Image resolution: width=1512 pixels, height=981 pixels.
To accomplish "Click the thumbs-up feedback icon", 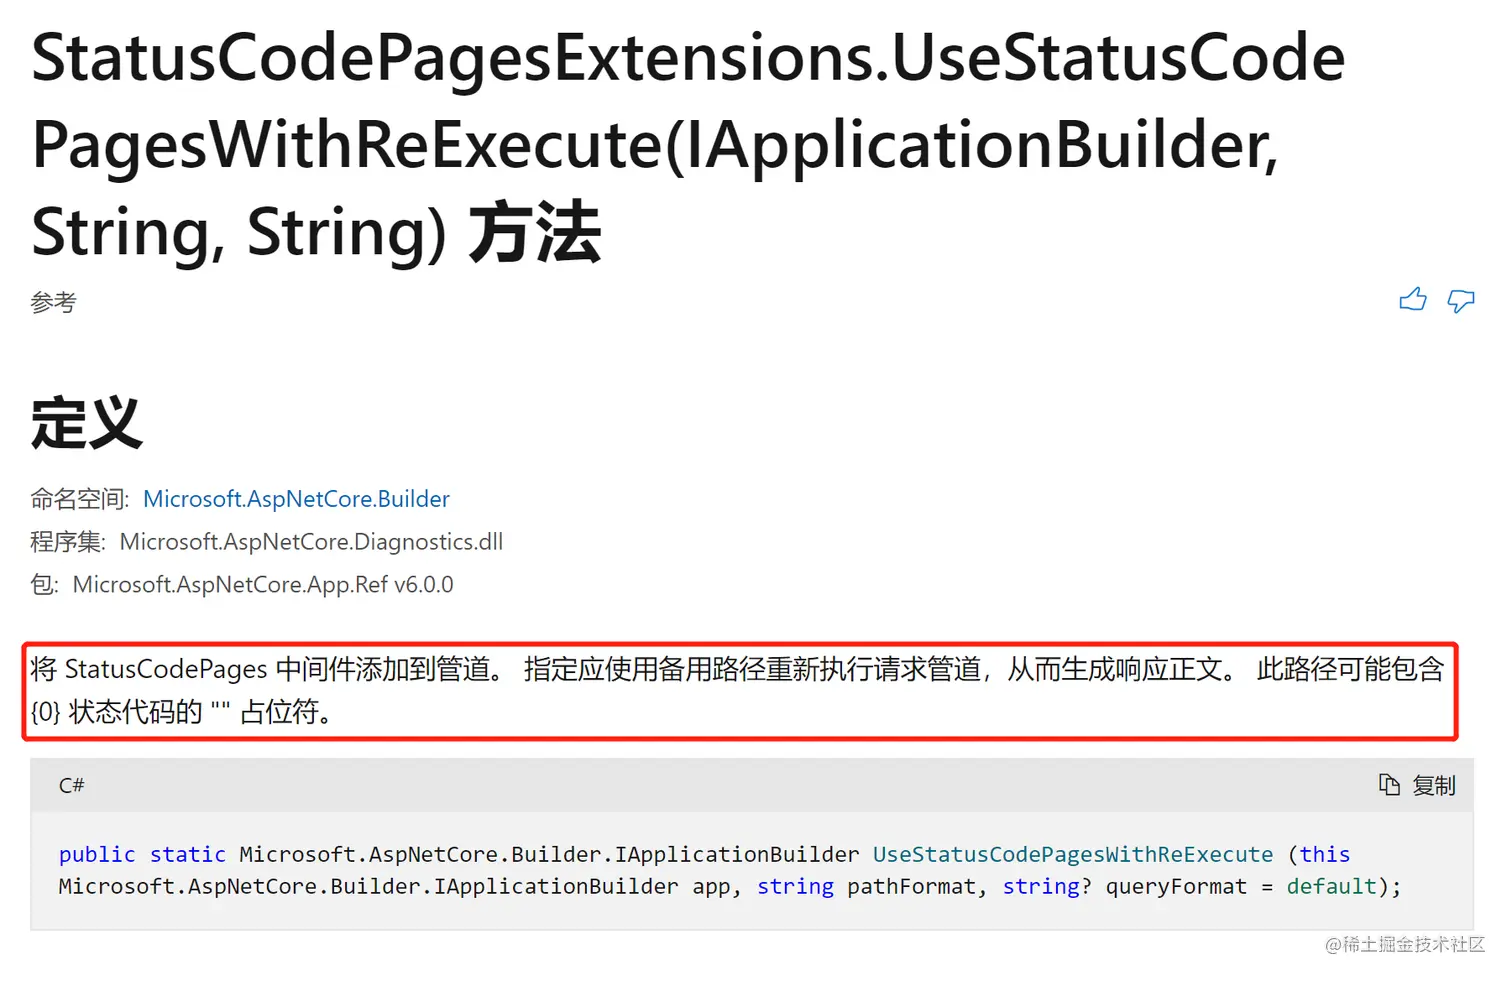I will point(1413,299).
